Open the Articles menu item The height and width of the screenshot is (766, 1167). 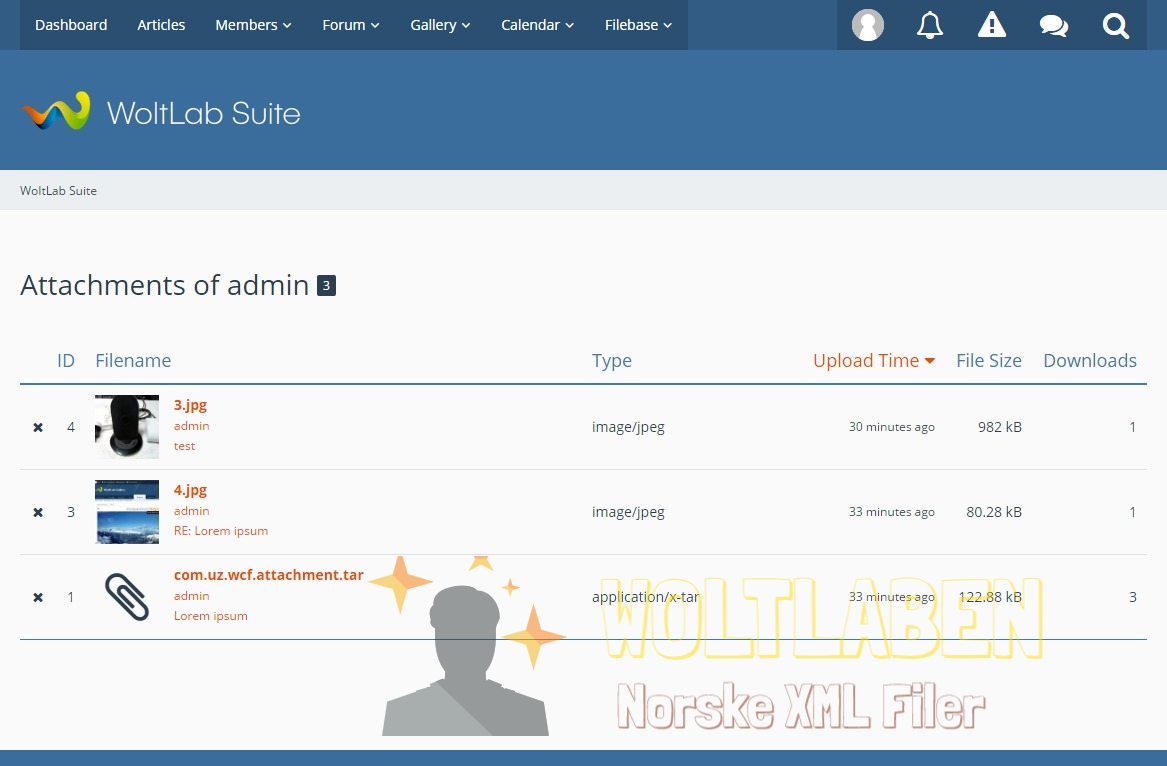click(x=161, y=25)
